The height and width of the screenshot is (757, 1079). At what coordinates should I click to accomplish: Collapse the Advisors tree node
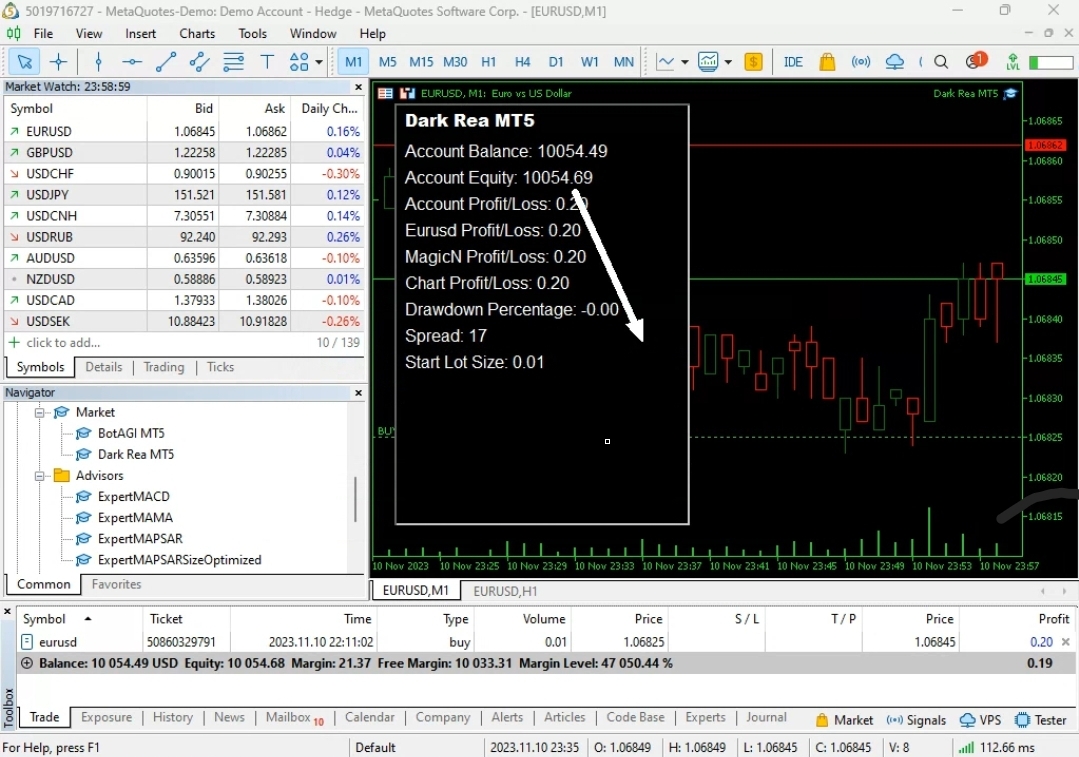(x=39, y=476)
